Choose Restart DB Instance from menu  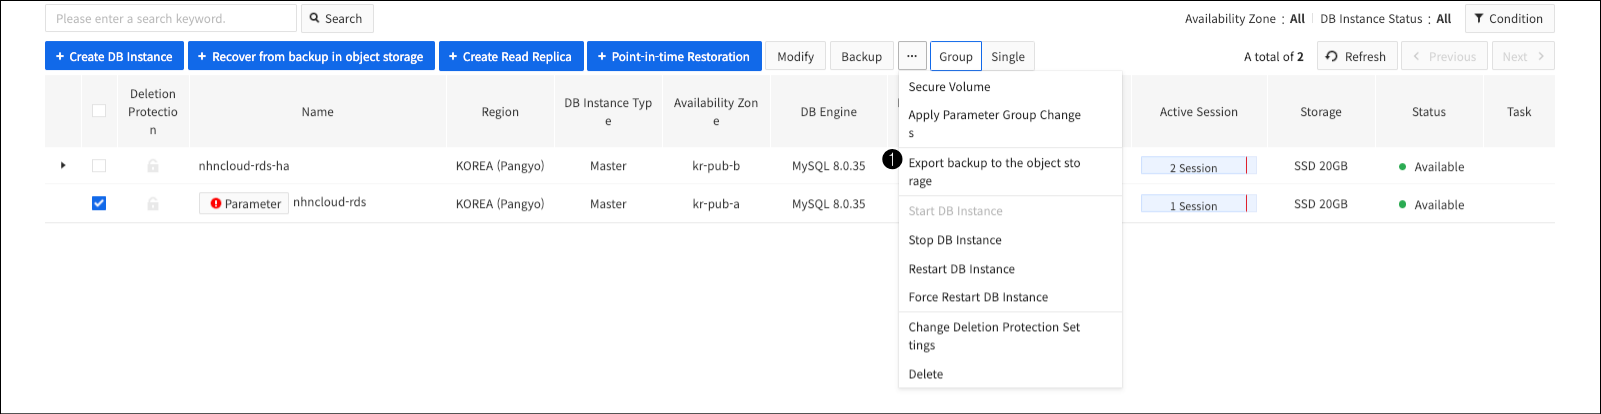point(961,269)
